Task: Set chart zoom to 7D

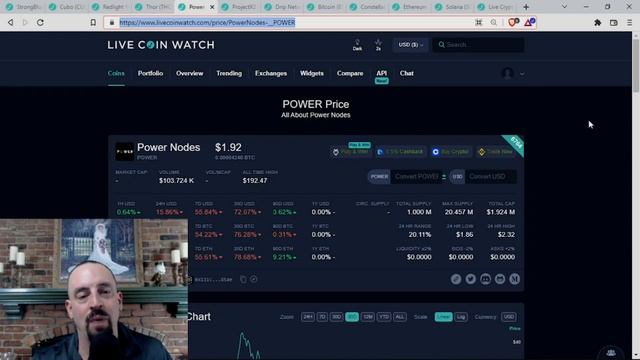Action: (322, 317)
